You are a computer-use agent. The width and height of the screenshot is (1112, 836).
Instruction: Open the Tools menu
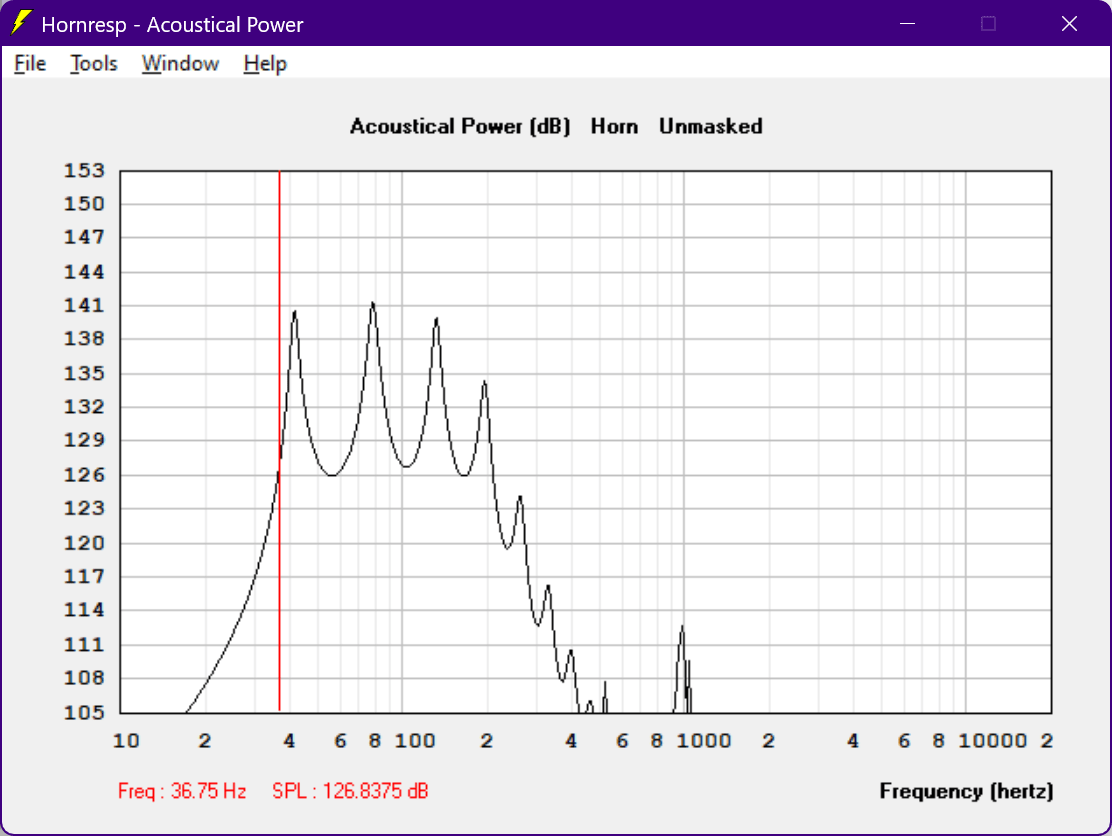click(94, 64)
